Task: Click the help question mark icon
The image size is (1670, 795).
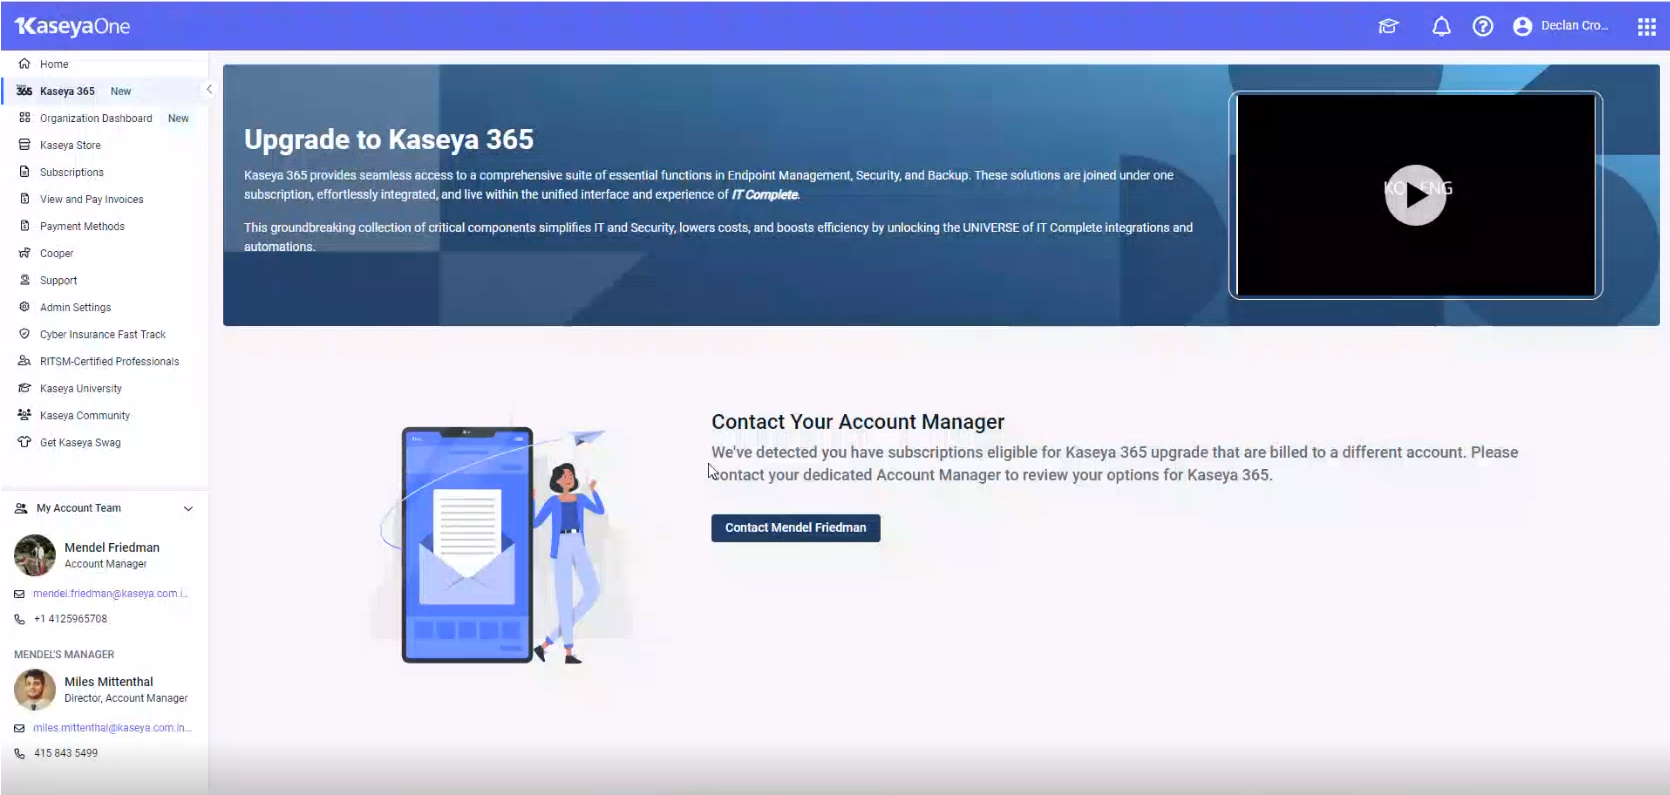Action: click(x=1483, y=27)
